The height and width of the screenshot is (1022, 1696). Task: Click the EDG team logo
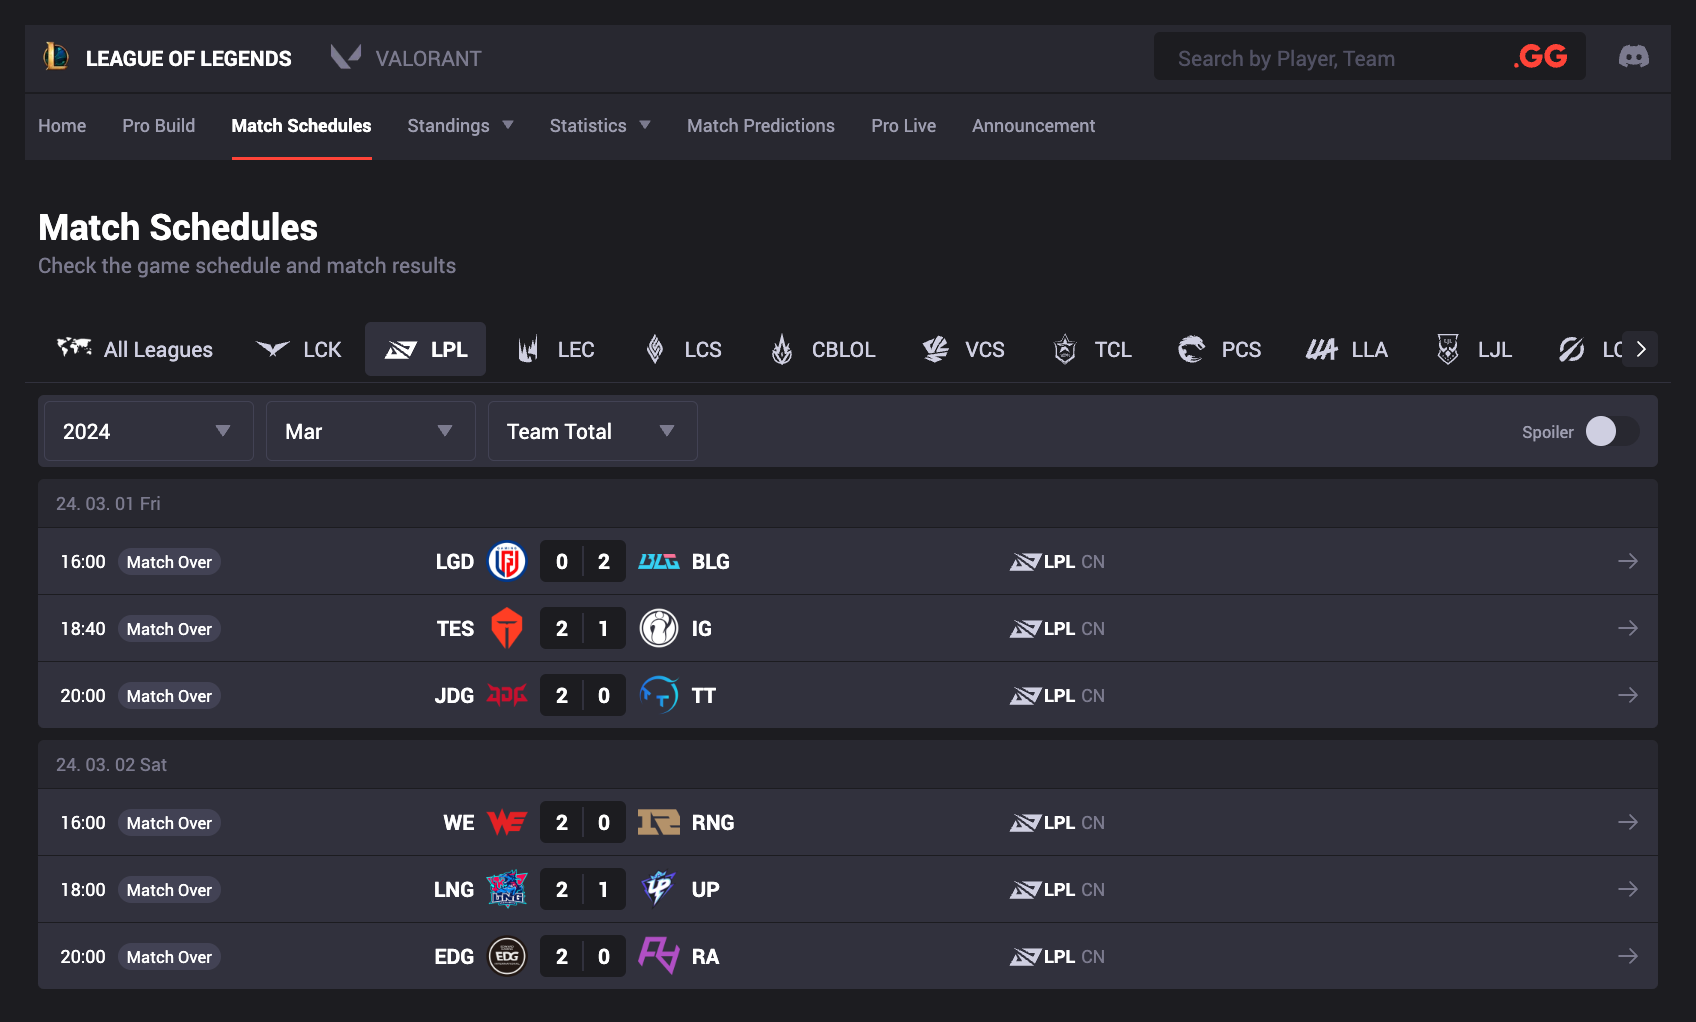point(507,956)
